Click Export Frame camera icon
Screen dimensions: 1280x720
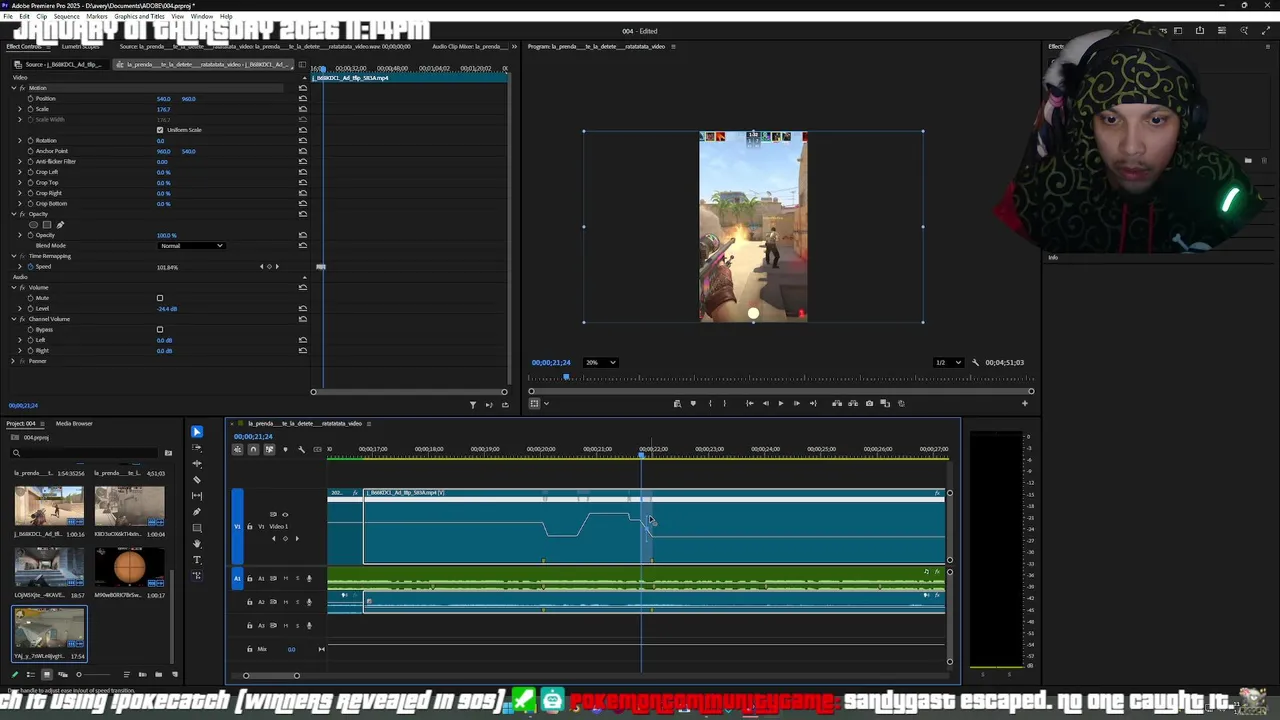tap(869, 403)
